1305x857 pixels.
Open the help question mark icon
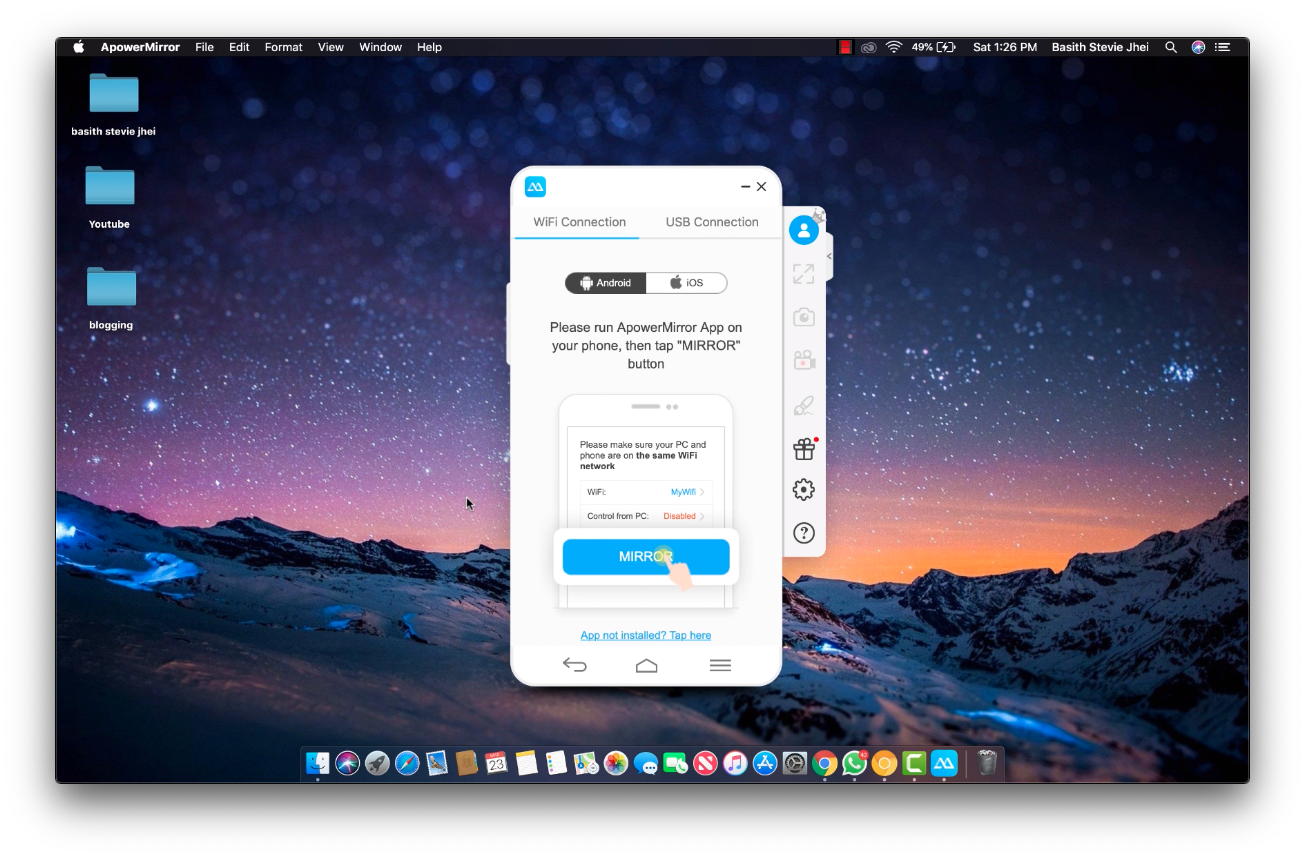click(803, 533)
